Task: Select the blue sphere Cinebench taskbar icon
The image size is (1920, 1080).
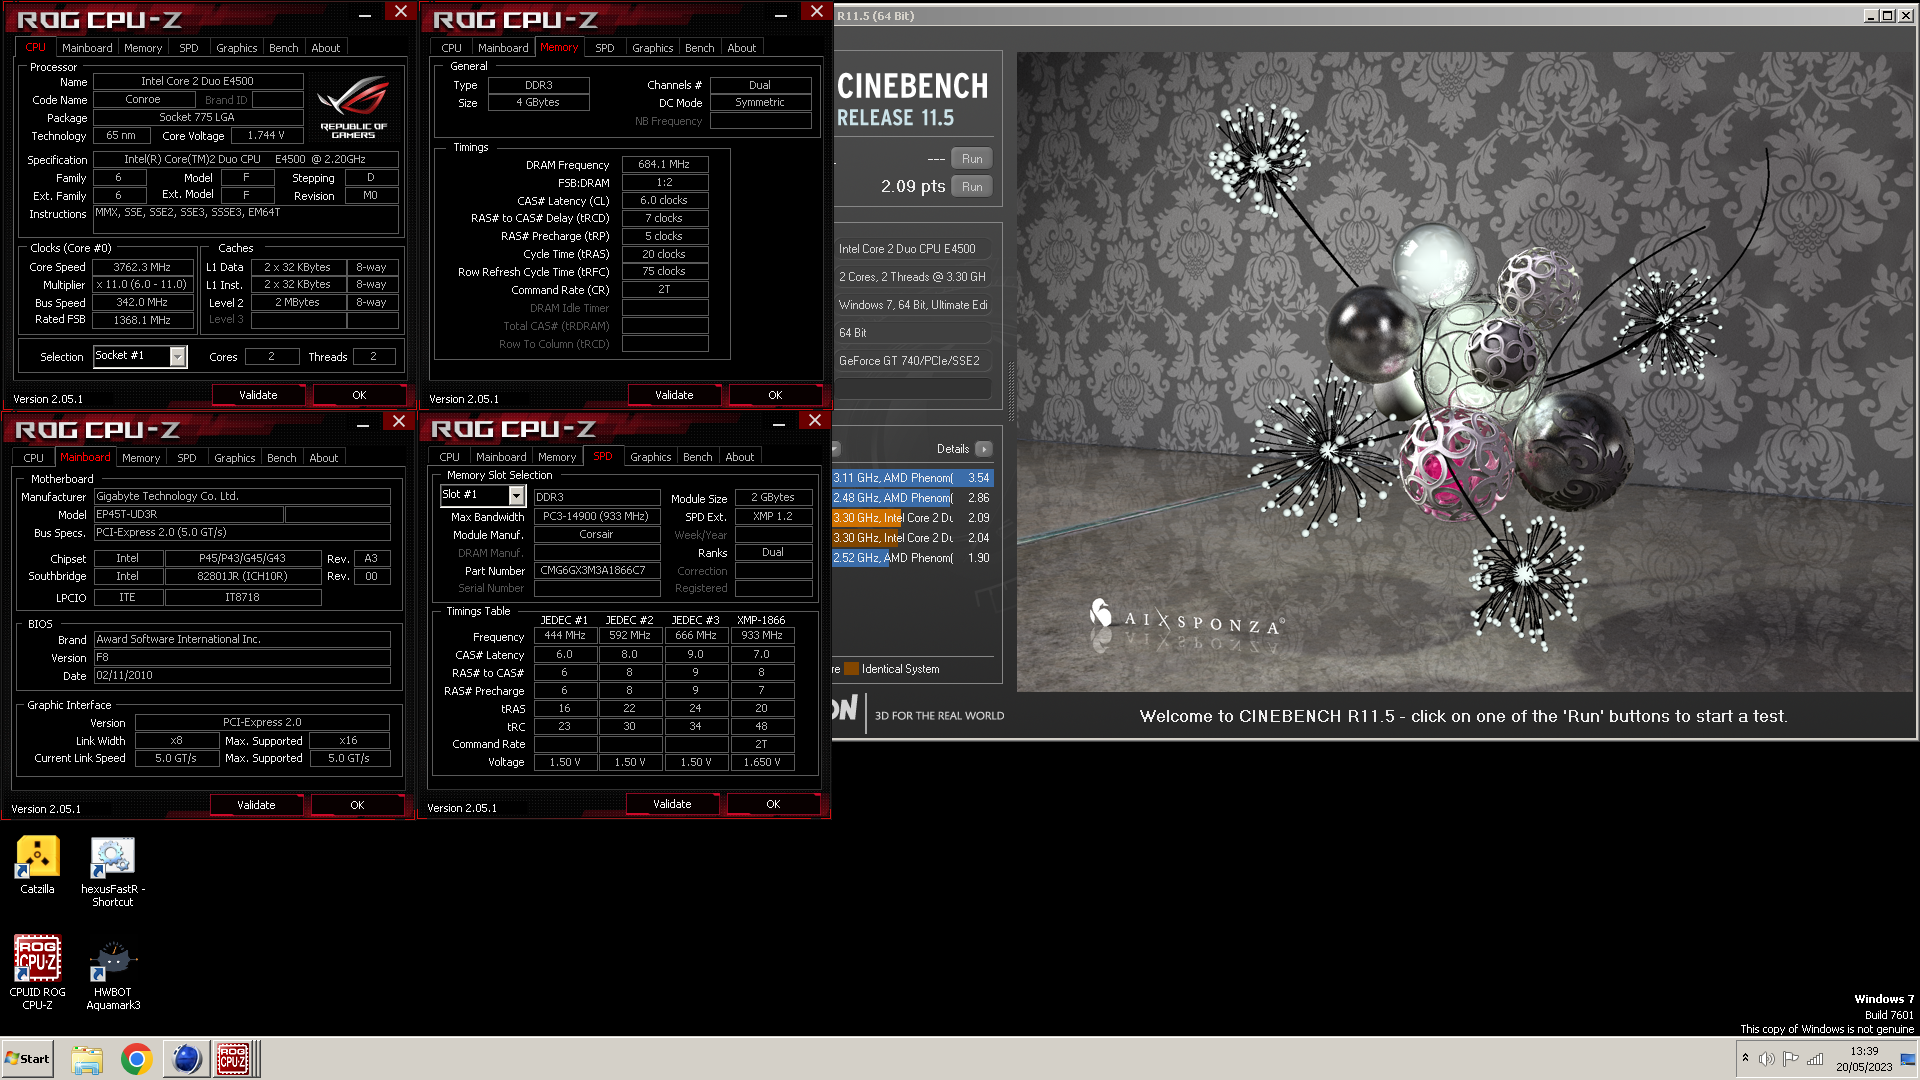Action: [185, 1059]
